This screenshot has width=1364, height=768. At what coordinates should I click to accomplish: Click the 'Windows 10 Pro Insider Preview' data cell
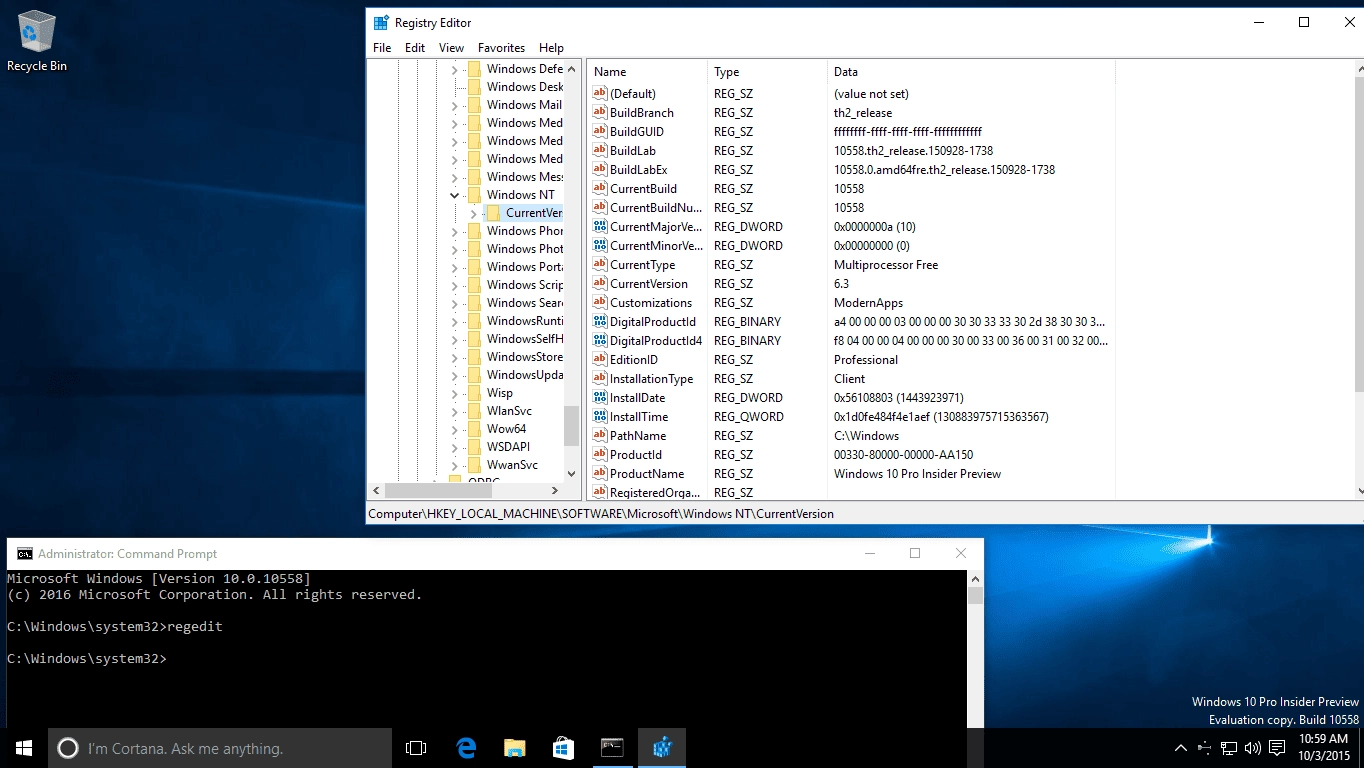click(917, 474)
